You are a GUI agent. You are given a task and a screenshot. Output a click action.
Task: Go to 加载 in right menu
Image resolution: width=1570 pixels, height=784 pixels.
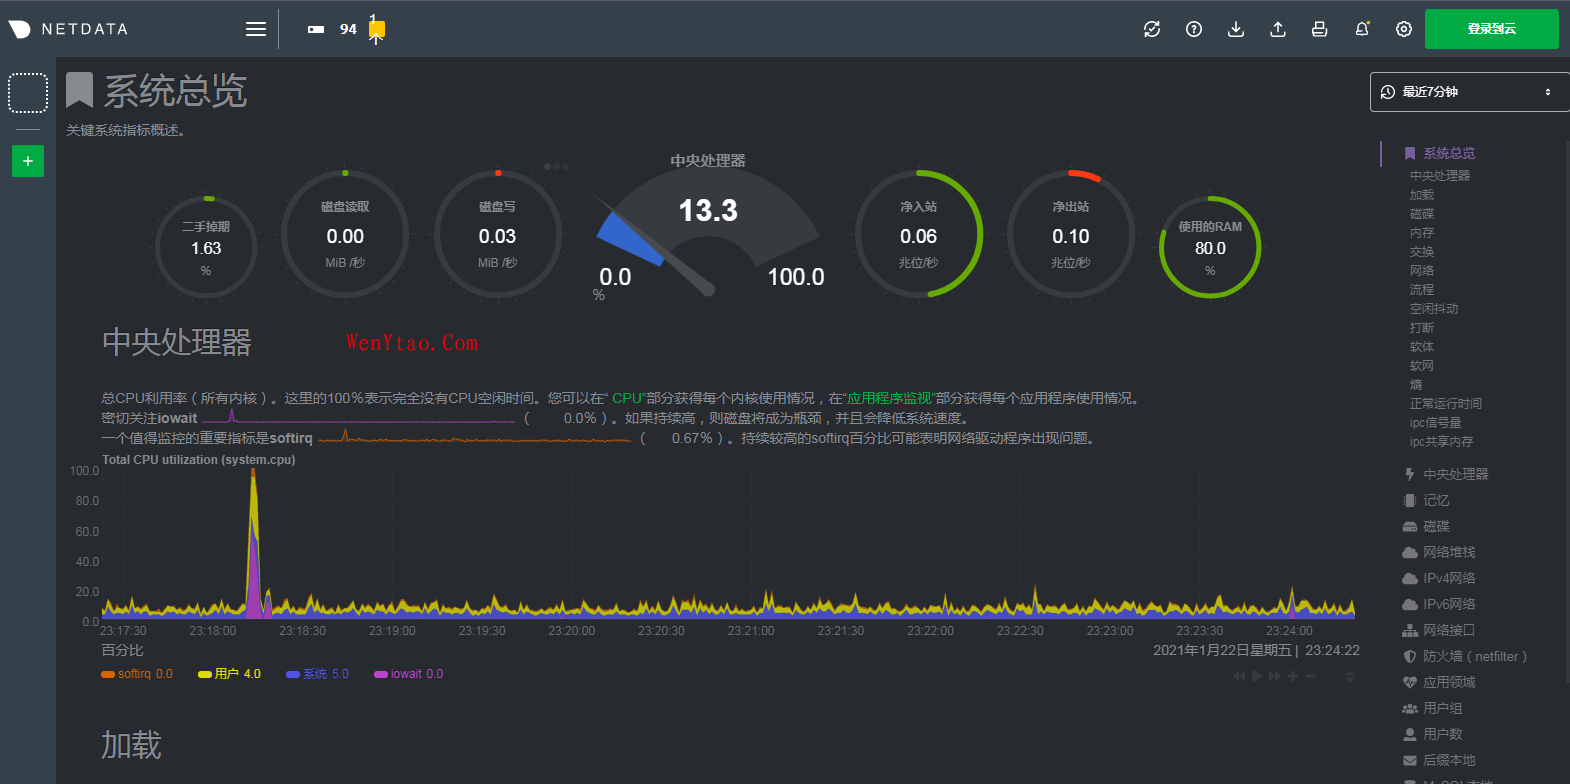tap(1422, 195)
